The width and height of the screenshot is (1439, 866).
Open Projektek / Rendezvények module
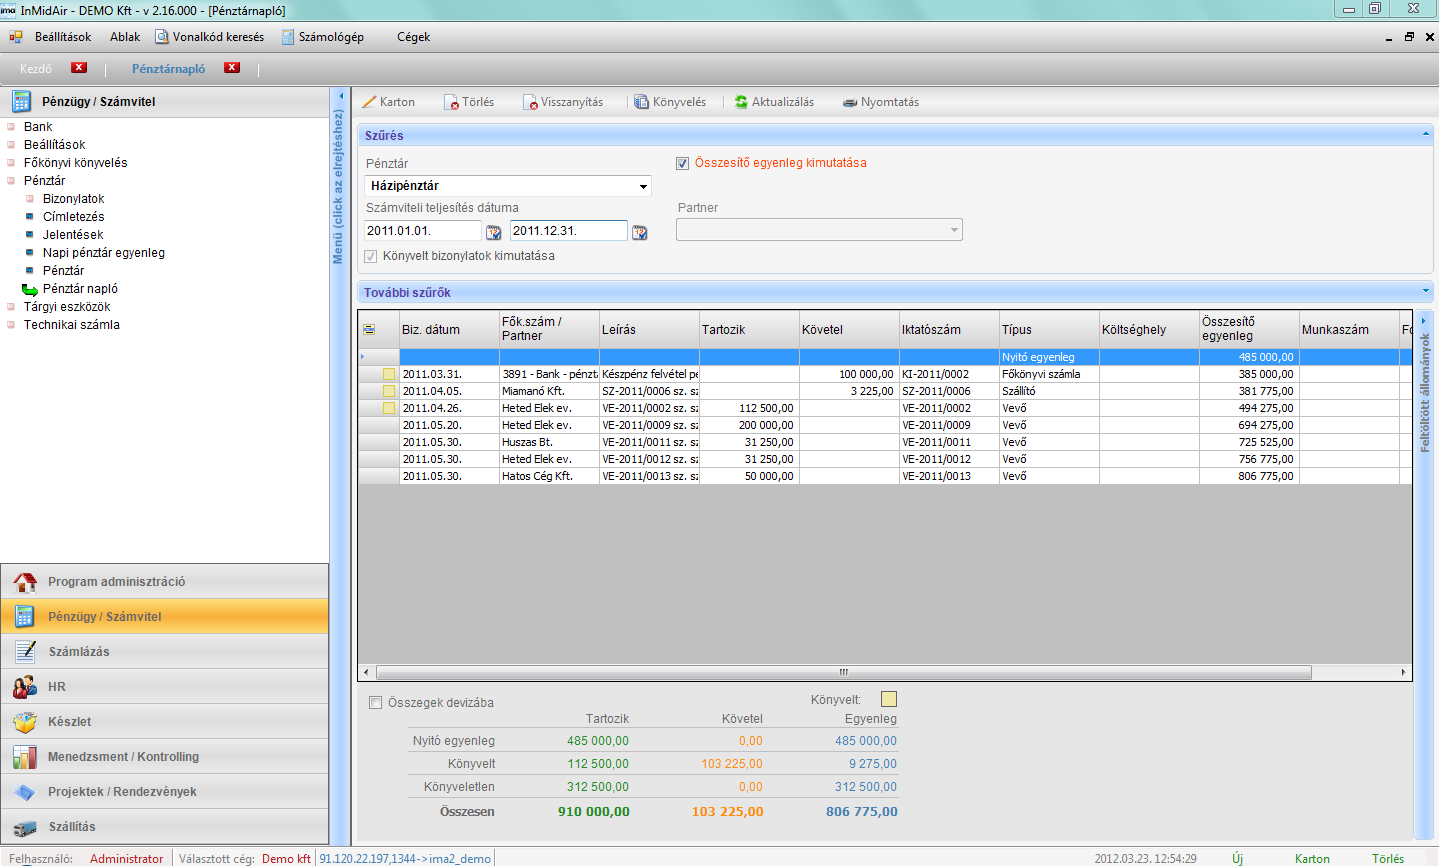164,791
